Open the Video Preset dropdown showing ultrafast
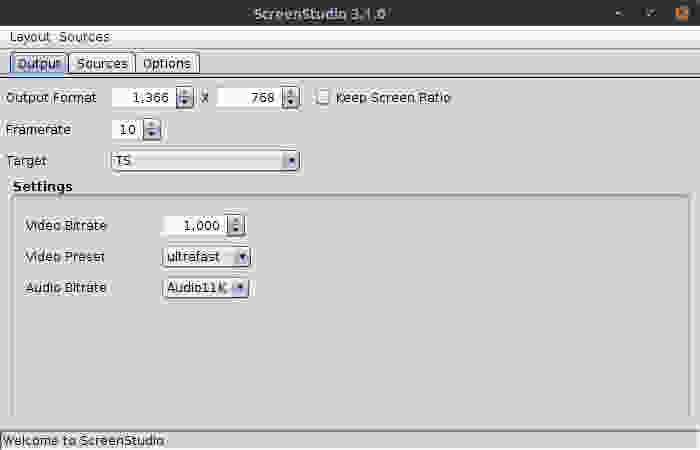This screenshot has width=700, height=450. [x=206, y=257]
